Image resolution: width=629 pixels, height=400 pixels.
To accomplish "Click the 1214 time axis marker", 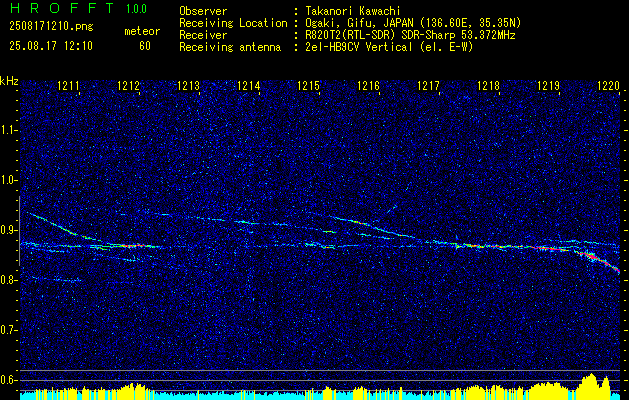I will [x=248, y=85].
